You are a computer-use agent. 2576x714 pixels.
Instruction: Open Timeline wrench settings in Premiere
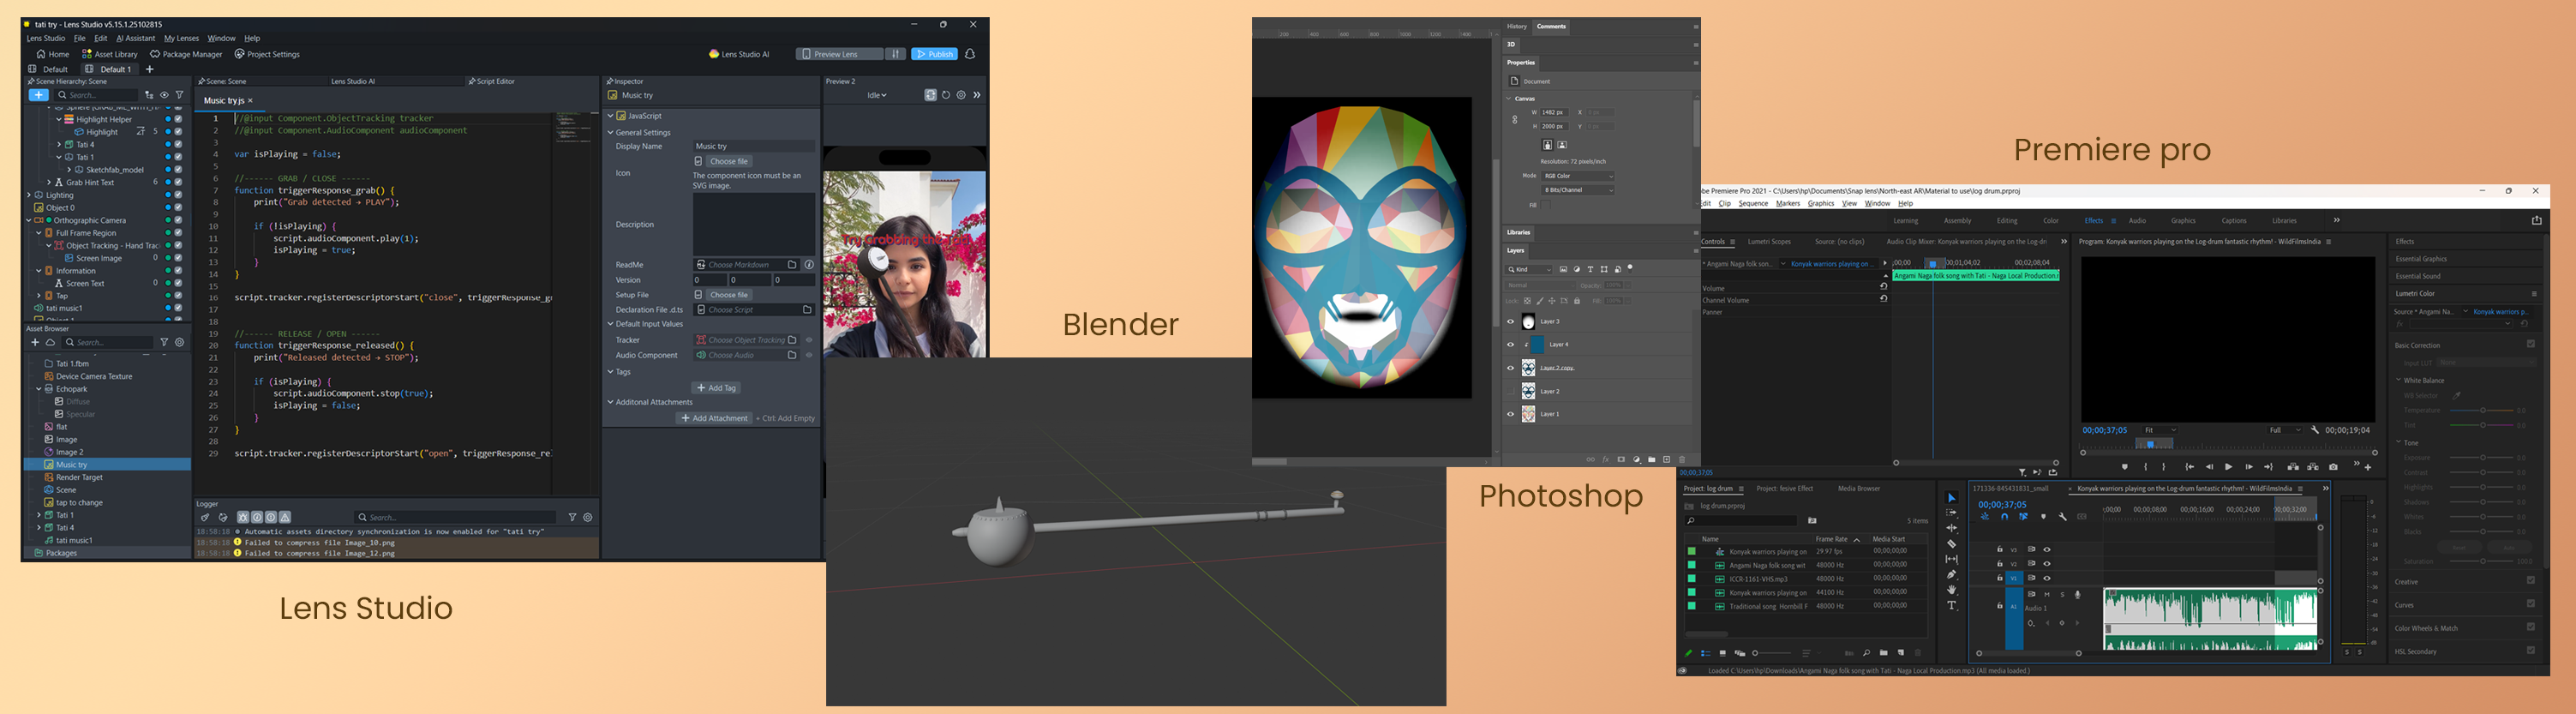click(x=2062, y=517)
